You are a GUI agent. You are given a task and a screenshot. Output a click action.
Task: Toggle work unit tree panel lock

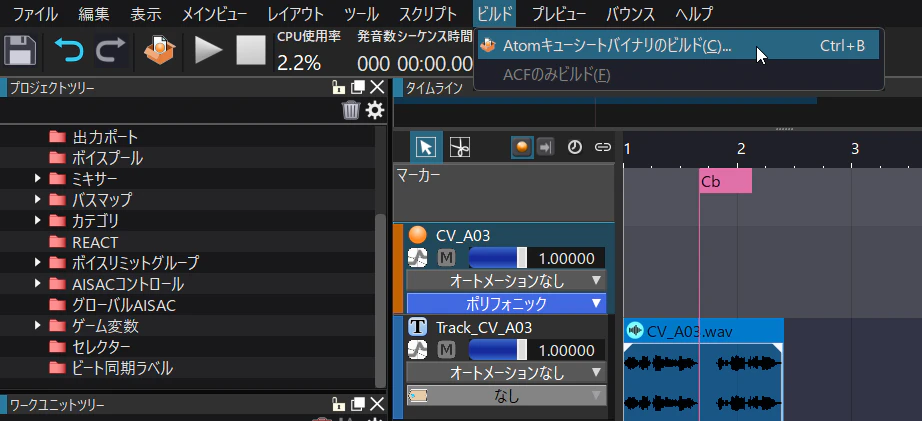[x=338, y=405]
